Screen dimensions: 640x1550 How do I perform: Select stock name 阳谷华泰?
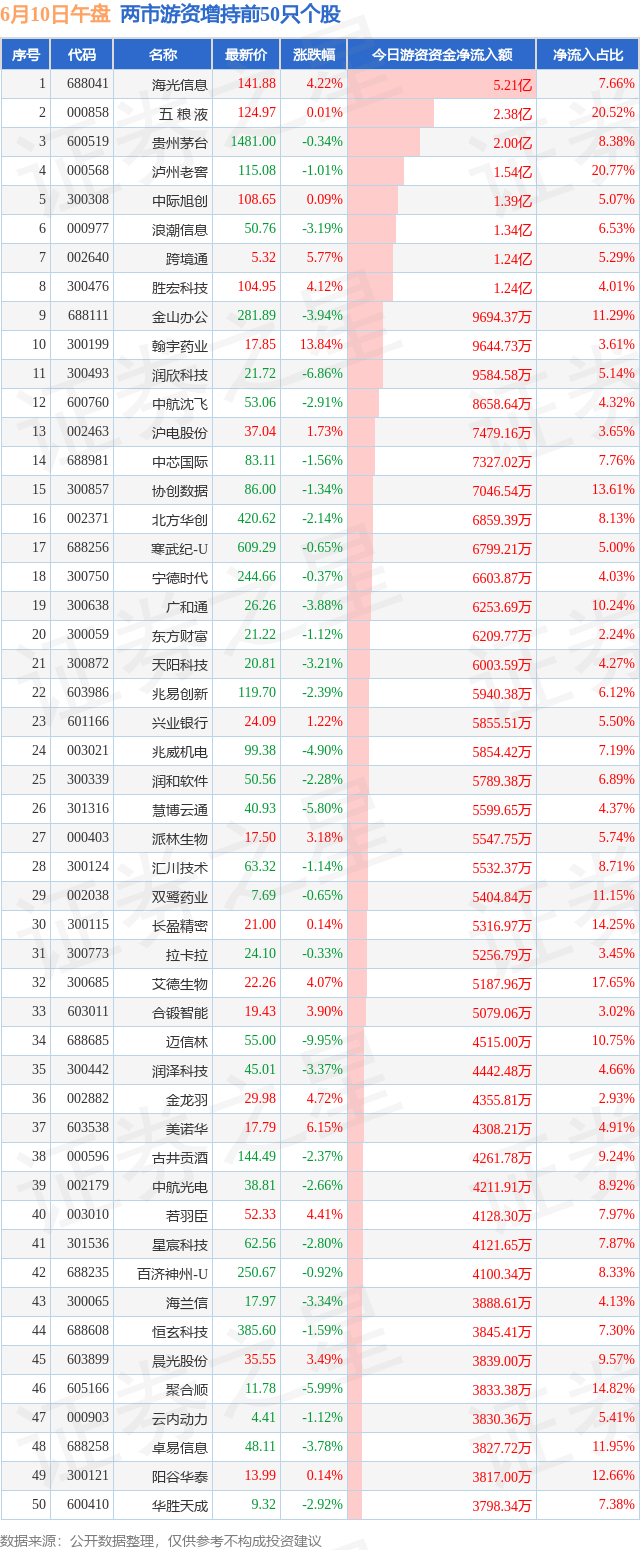coord(180,1476)
